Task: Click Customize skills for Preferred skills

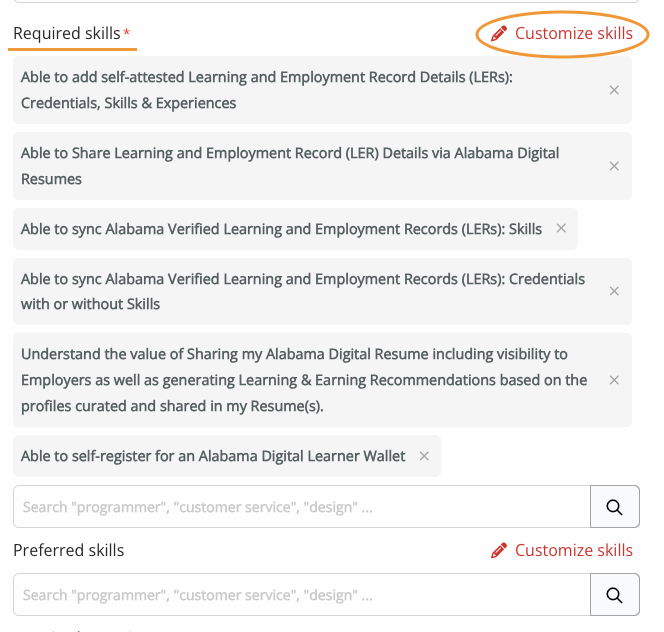Action: click(x=573, y=550)
